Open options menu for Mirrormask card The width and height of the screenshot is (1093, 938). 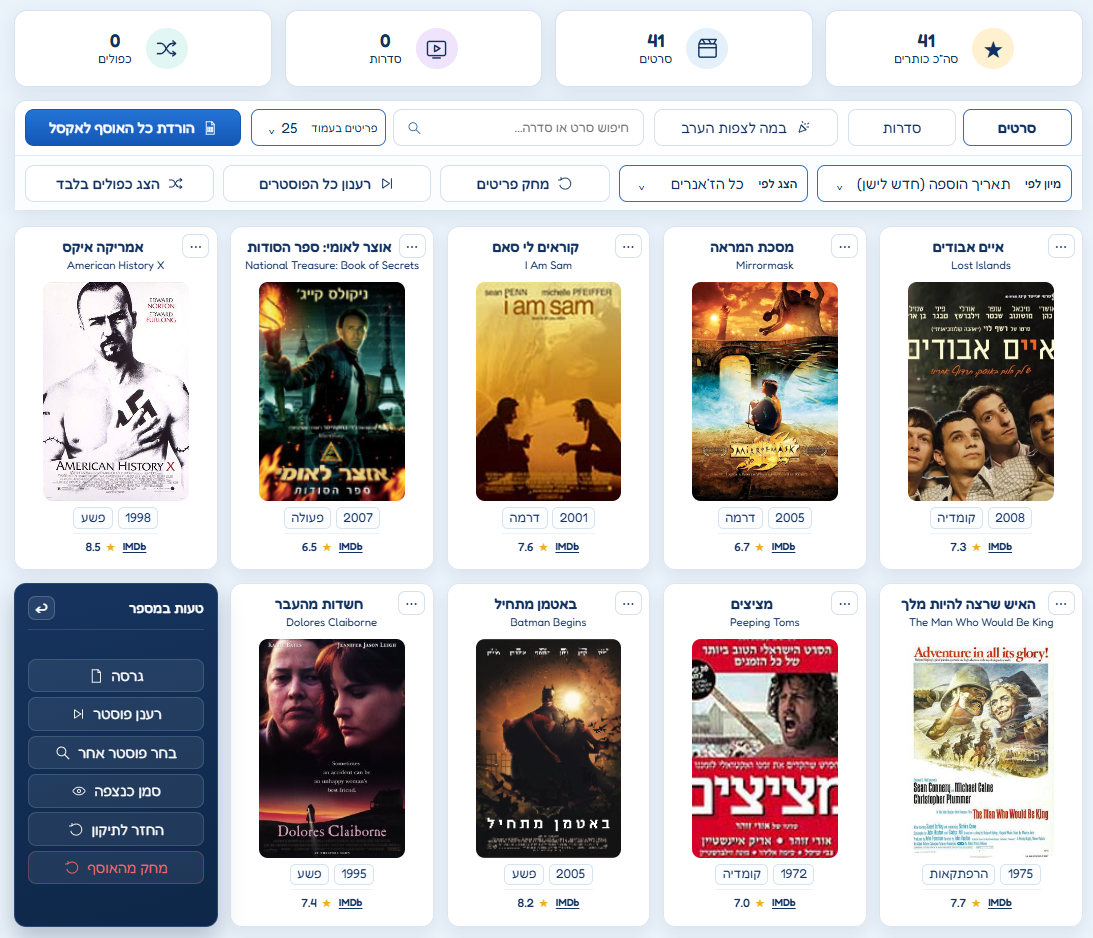845,247
